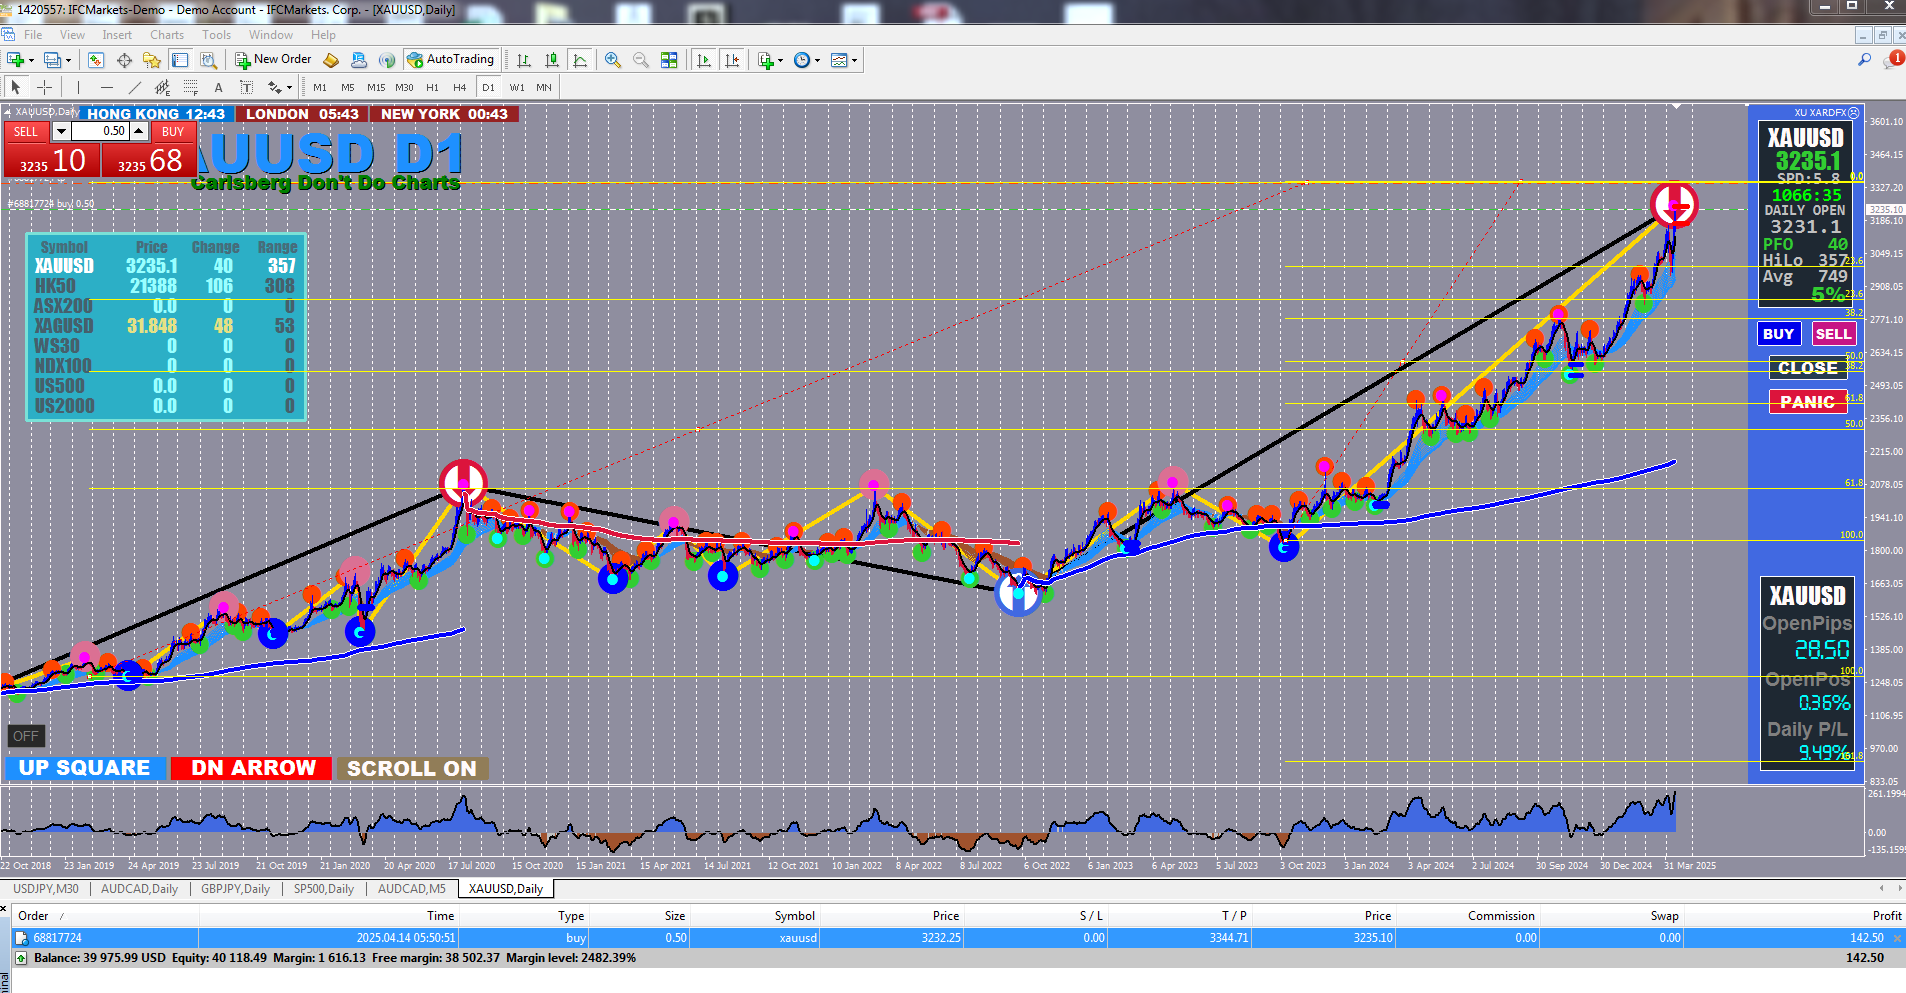Open the Tile Windows layout icon
This screenshot has width=1906, height=993.
[x=669, y=60]
